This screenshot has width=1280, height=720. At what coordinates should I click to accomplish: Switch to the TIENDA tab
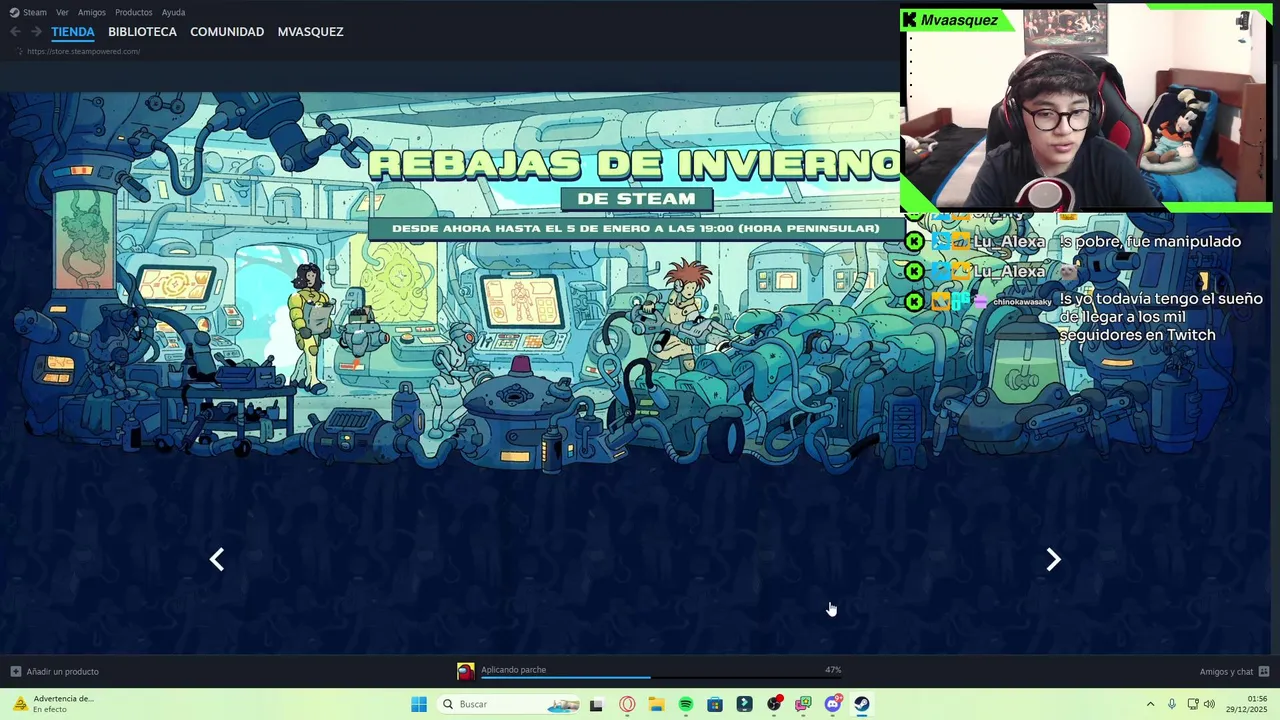coord(73,32)
